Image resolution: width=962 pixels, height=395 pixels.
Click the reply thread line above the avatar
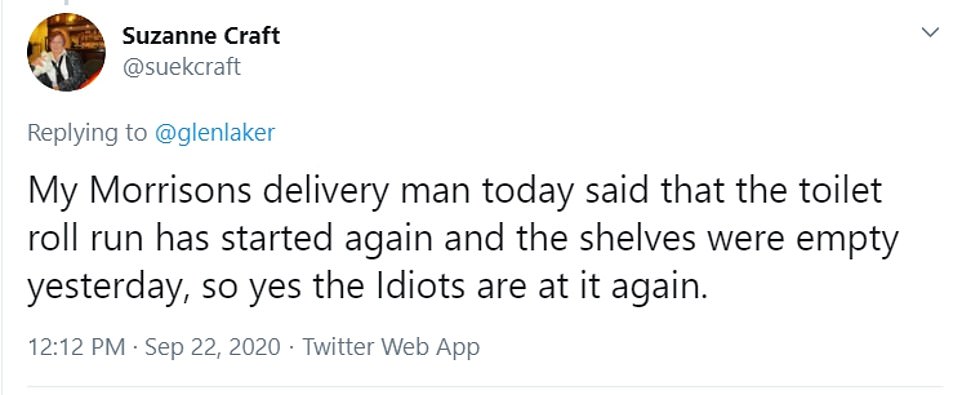pos(66,3)
